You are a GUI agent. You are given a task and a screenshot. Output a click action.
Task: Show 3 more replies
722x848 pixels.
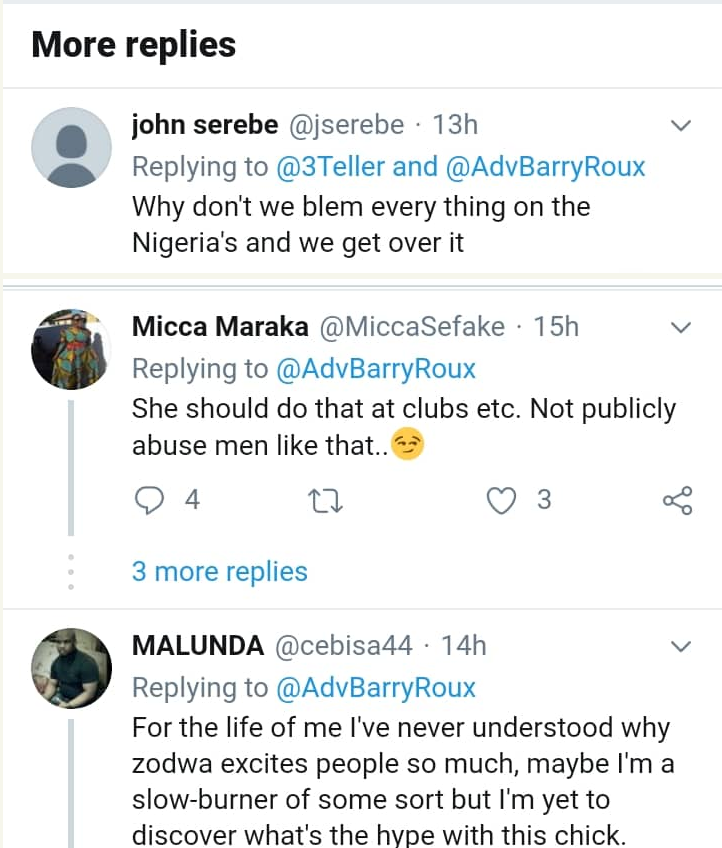pos(220,572)
